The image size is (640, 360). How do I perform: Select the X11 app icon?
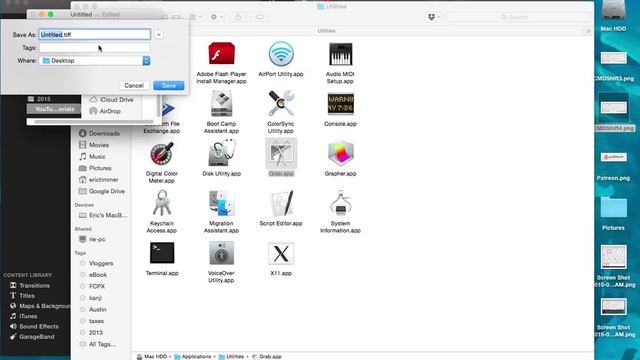pos(281,253)
